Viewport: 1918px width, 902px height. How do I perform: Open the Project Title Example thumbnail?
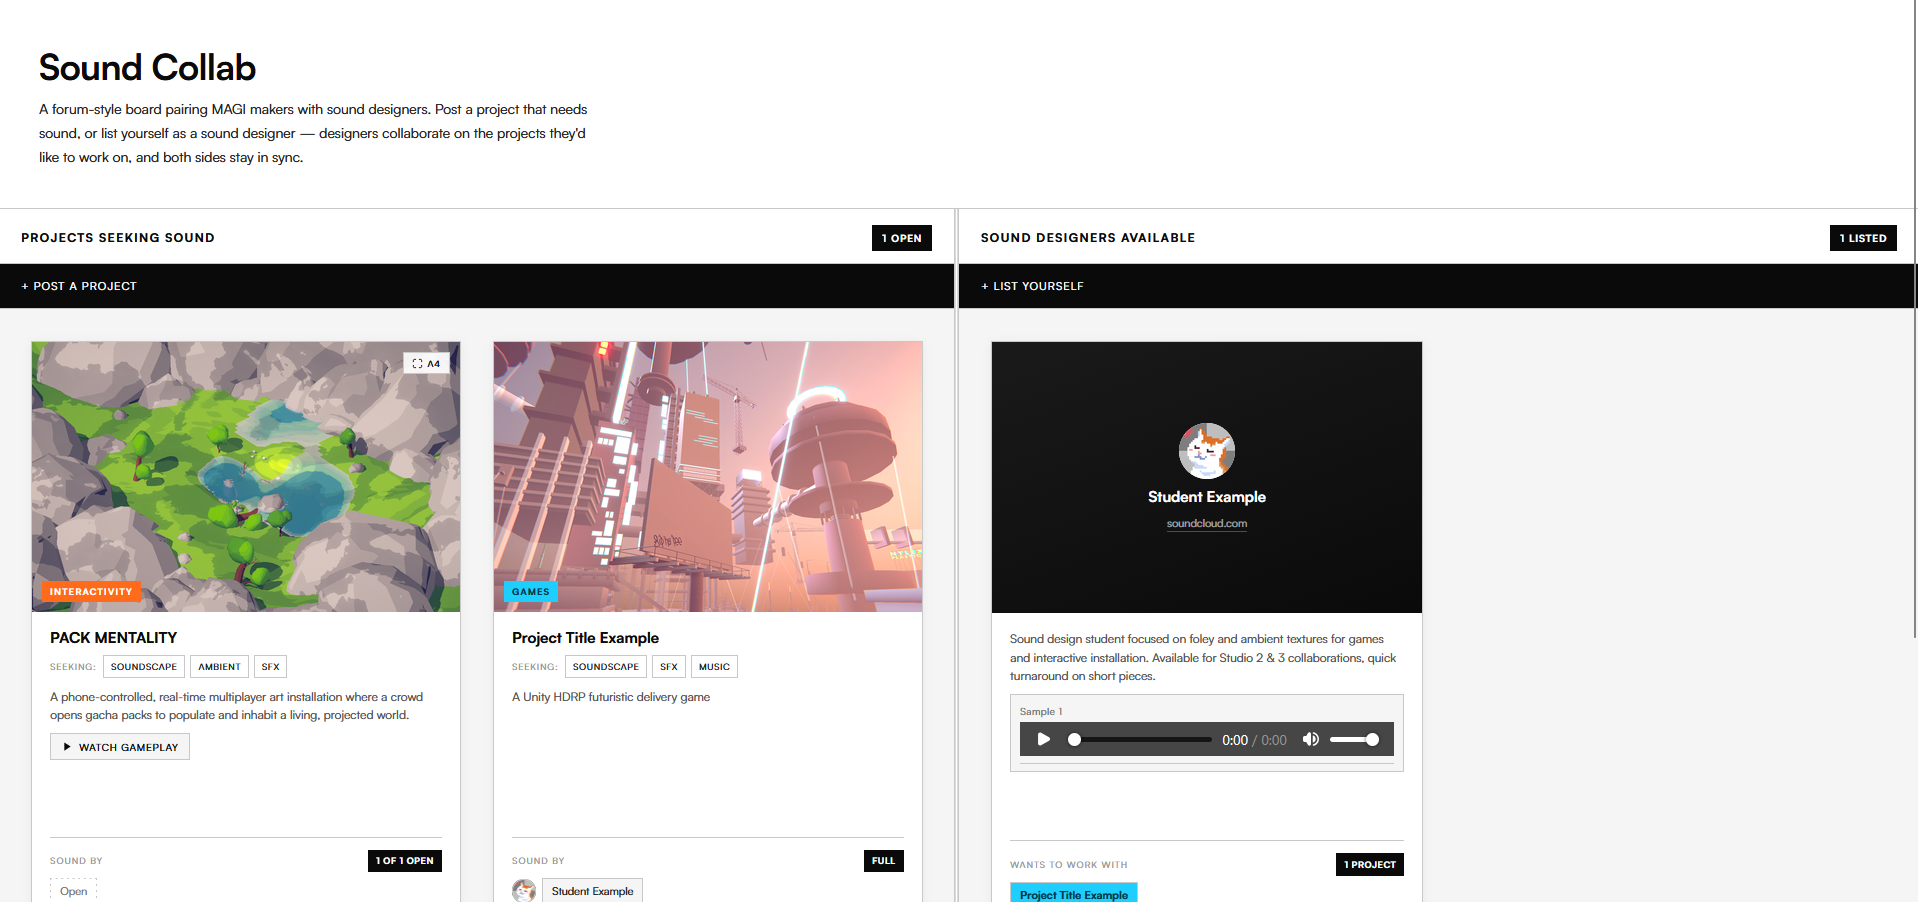coord(708,477)
